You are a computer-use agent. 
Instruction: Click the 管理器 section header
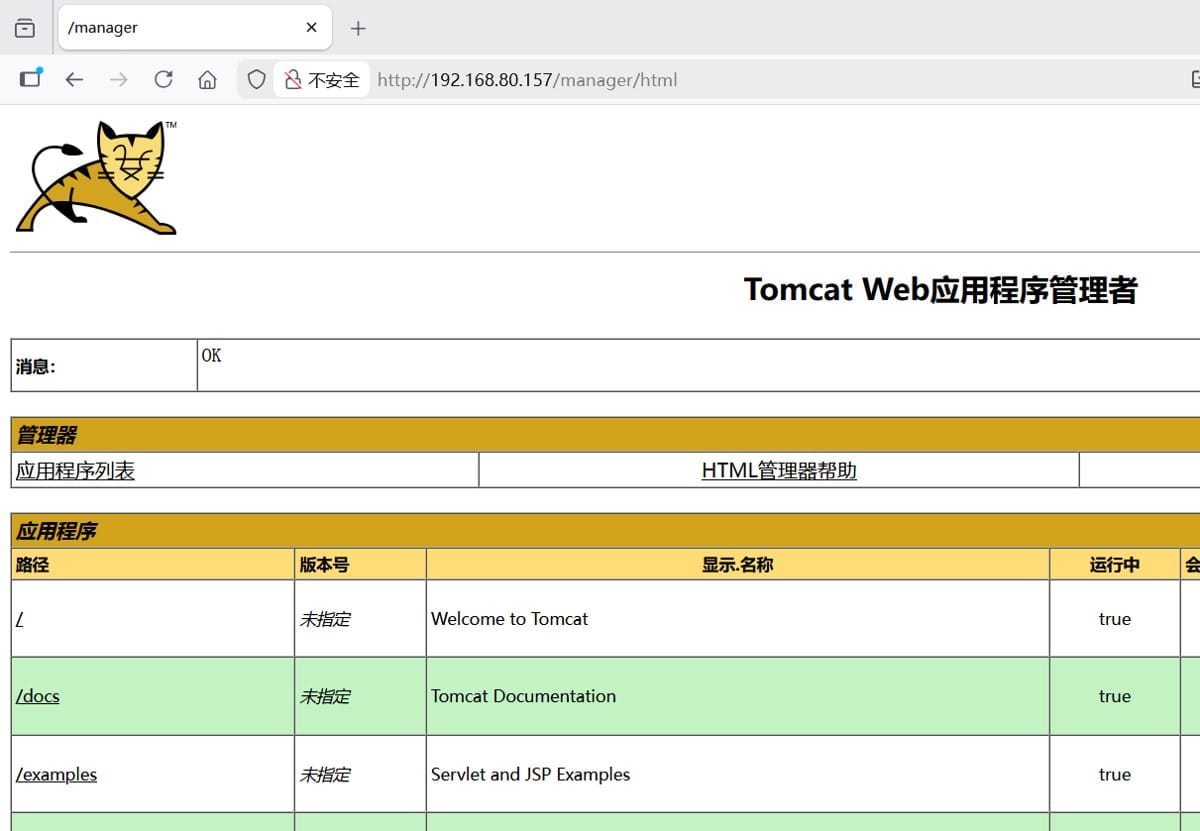coord(605,435)
